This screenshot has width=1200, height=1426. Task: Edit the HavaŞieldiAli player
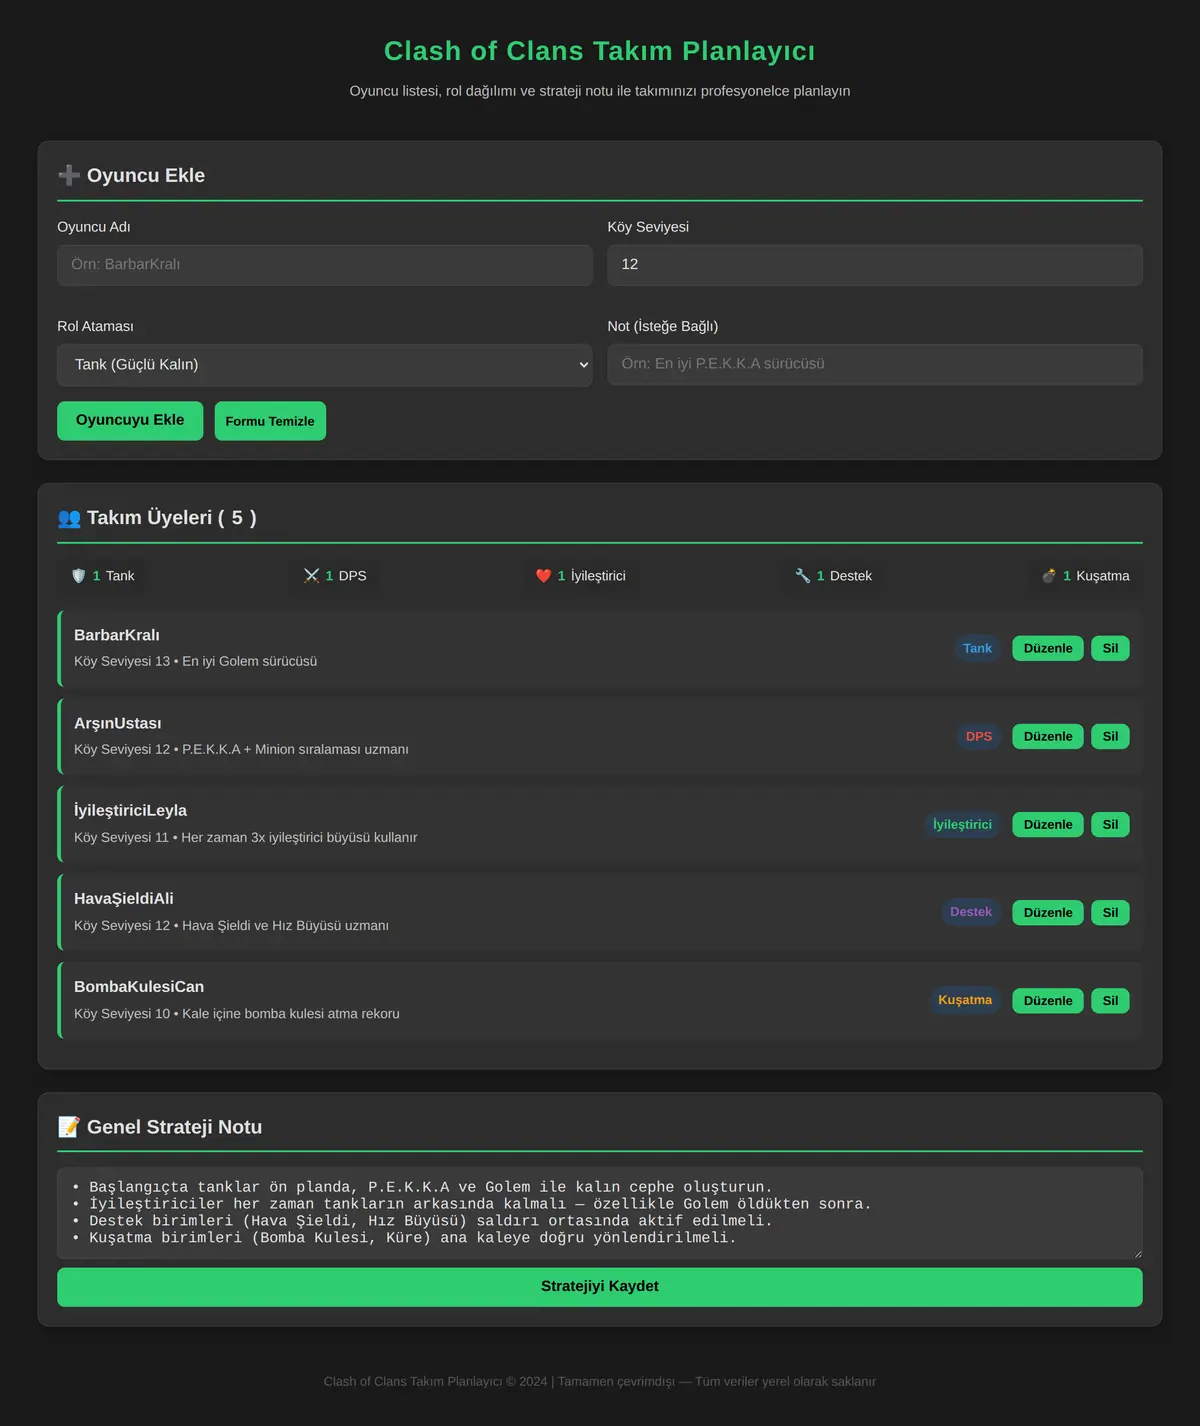click(1048, 912)
